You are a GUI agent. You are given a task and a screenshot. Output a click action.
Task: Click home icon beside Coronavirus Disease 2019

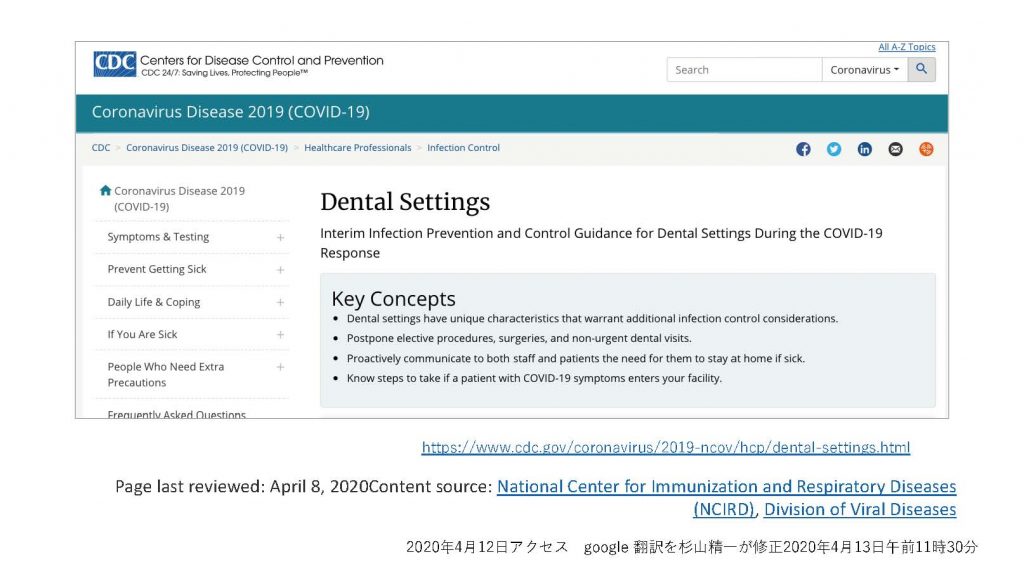pos(105,190)
